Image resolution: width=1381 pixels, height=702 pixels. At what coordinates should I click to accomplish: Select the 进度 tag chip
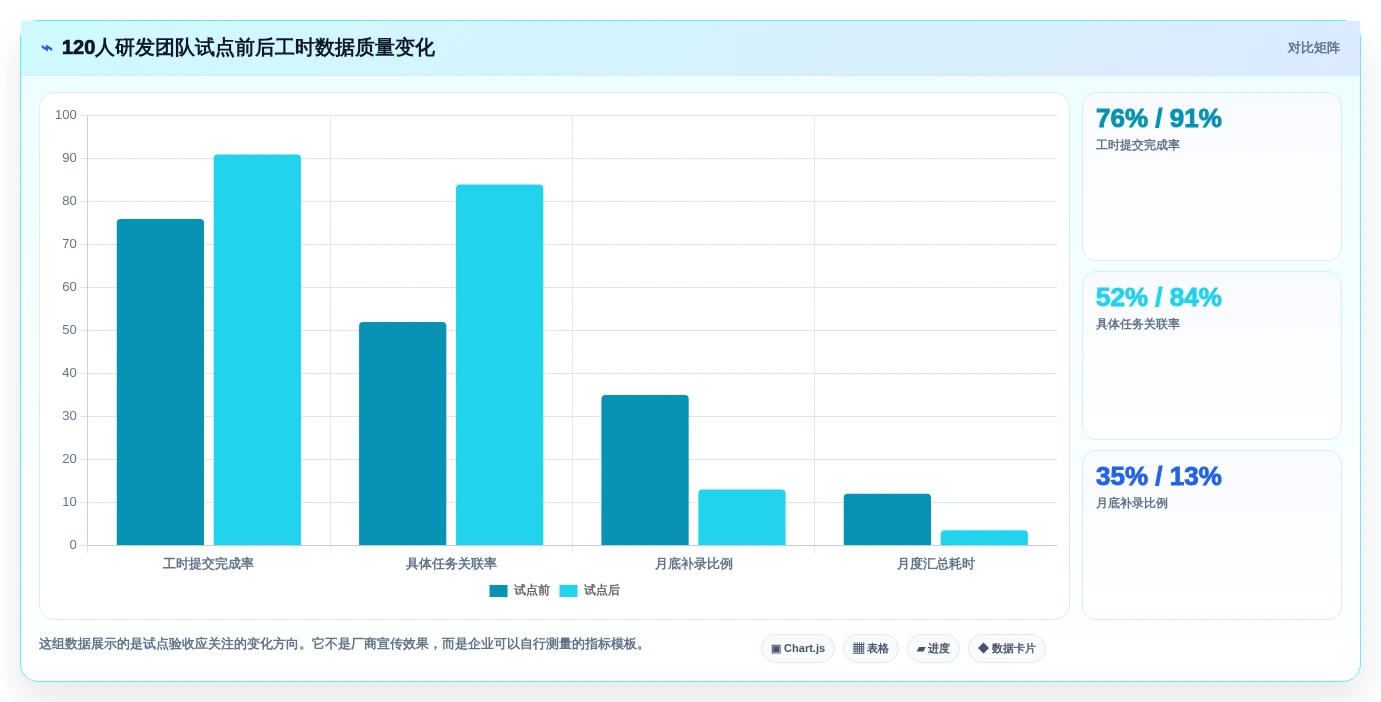click(933, 648)
